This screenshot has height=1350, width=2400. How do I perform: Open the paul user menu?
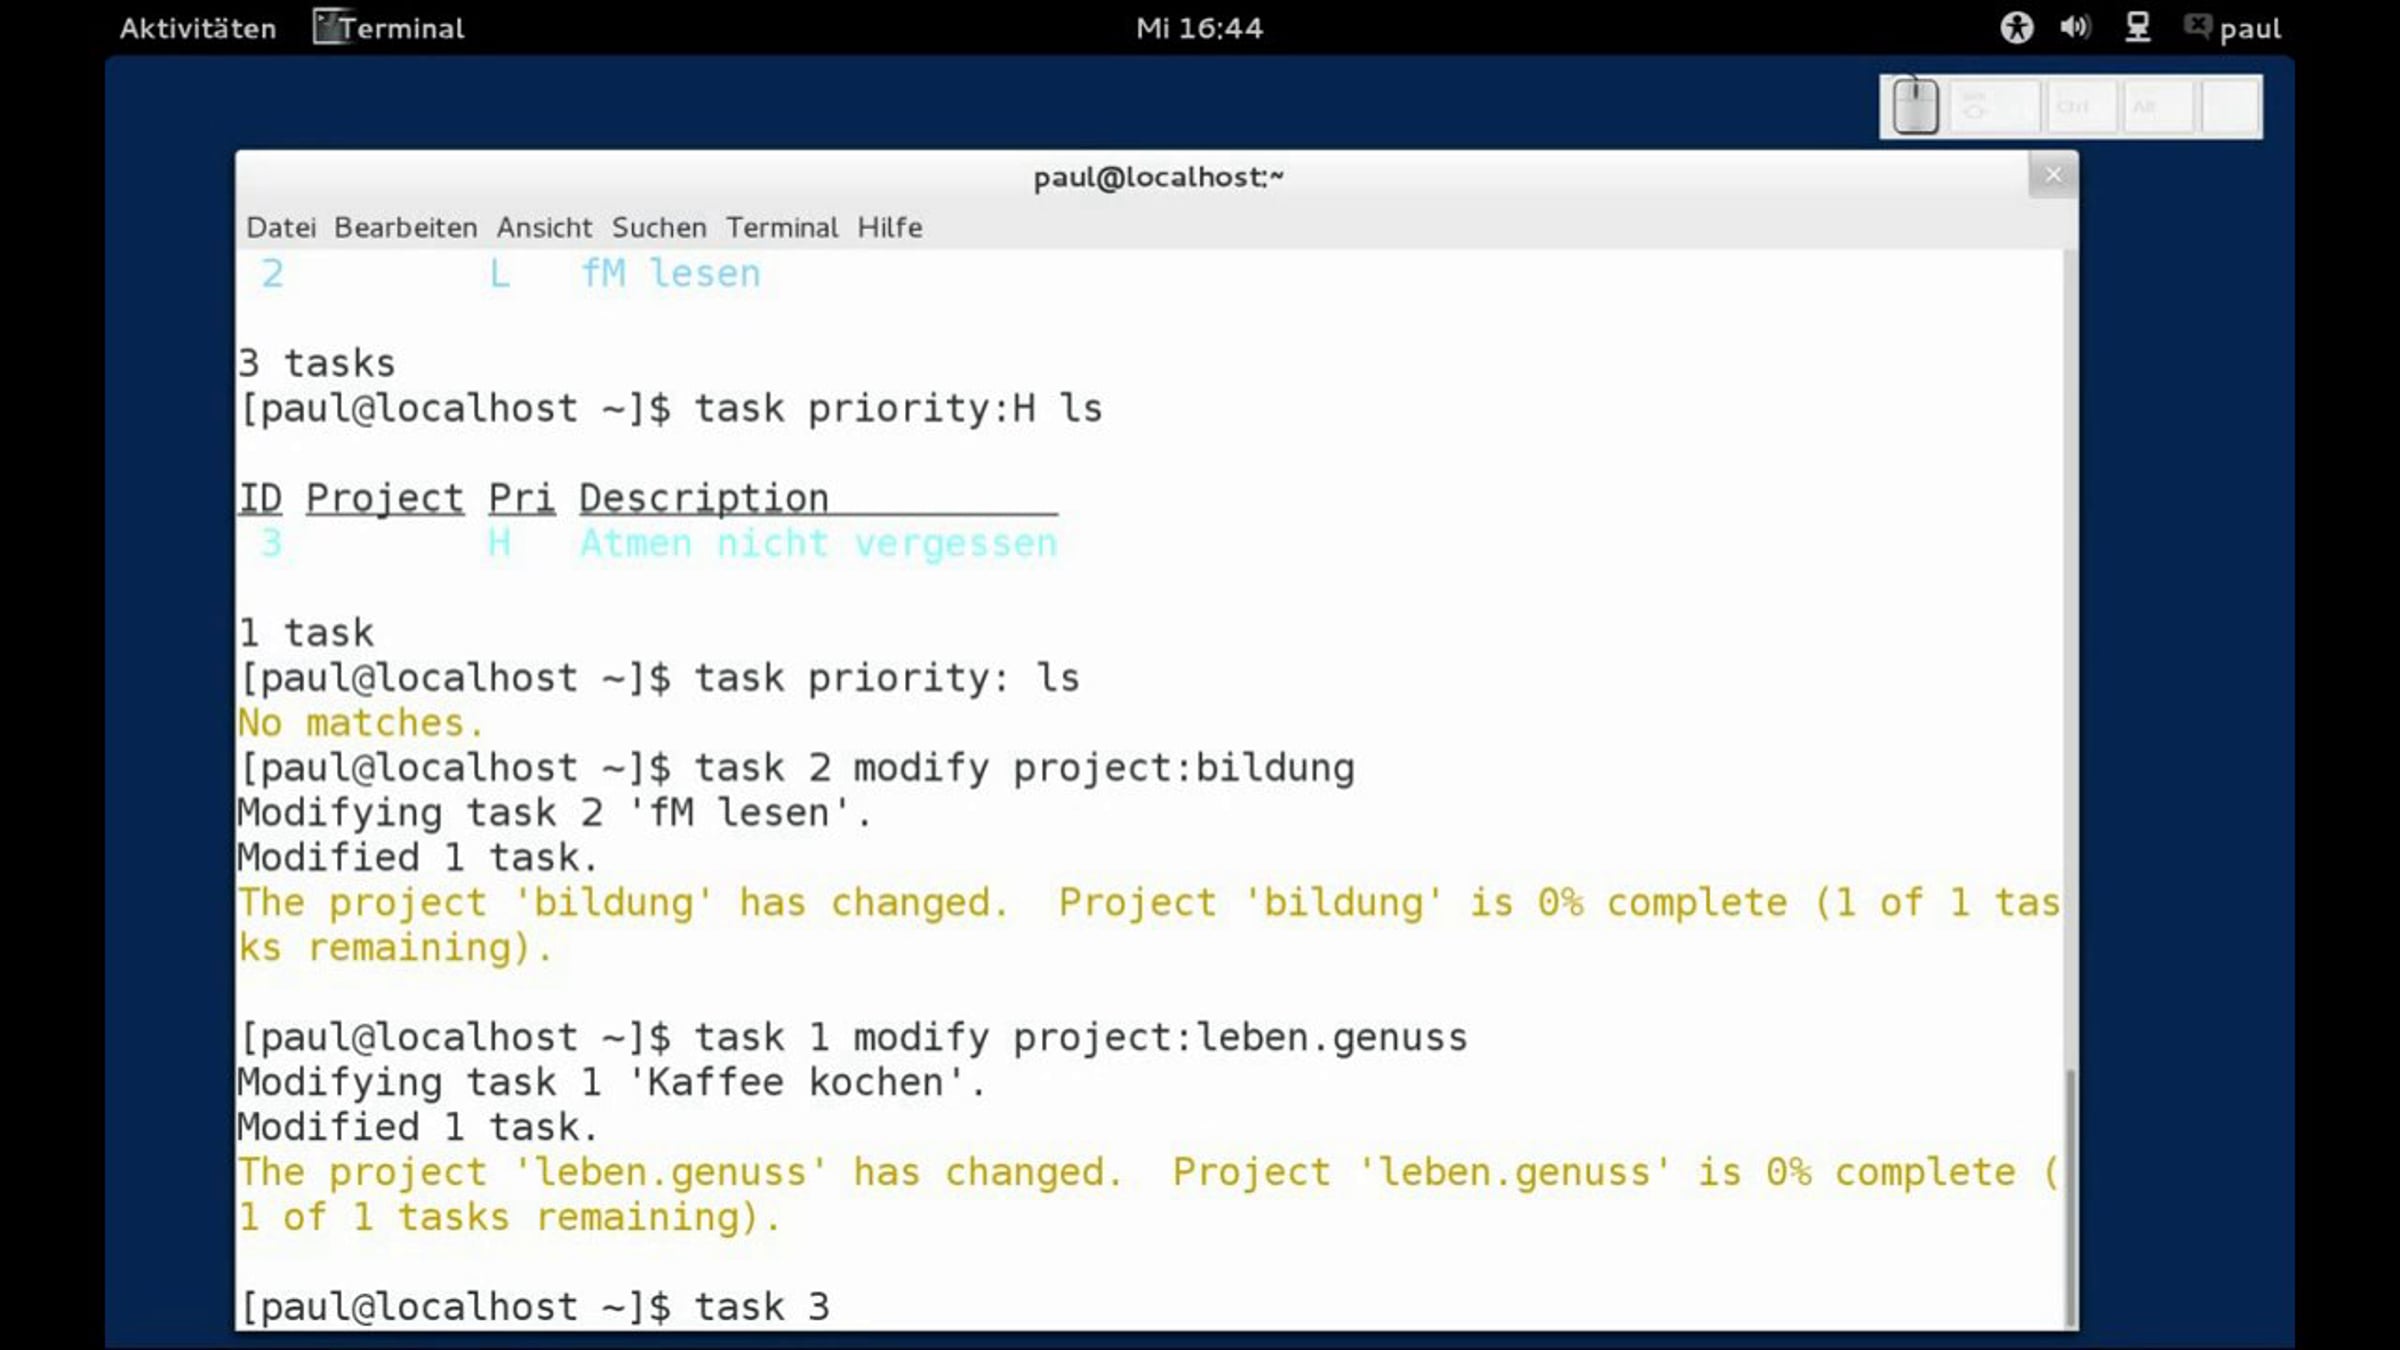point(2250,28)
